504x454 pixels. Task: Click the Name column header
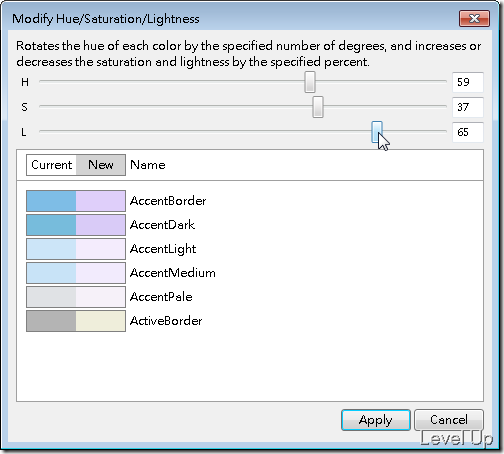click(x=148, y=165)
